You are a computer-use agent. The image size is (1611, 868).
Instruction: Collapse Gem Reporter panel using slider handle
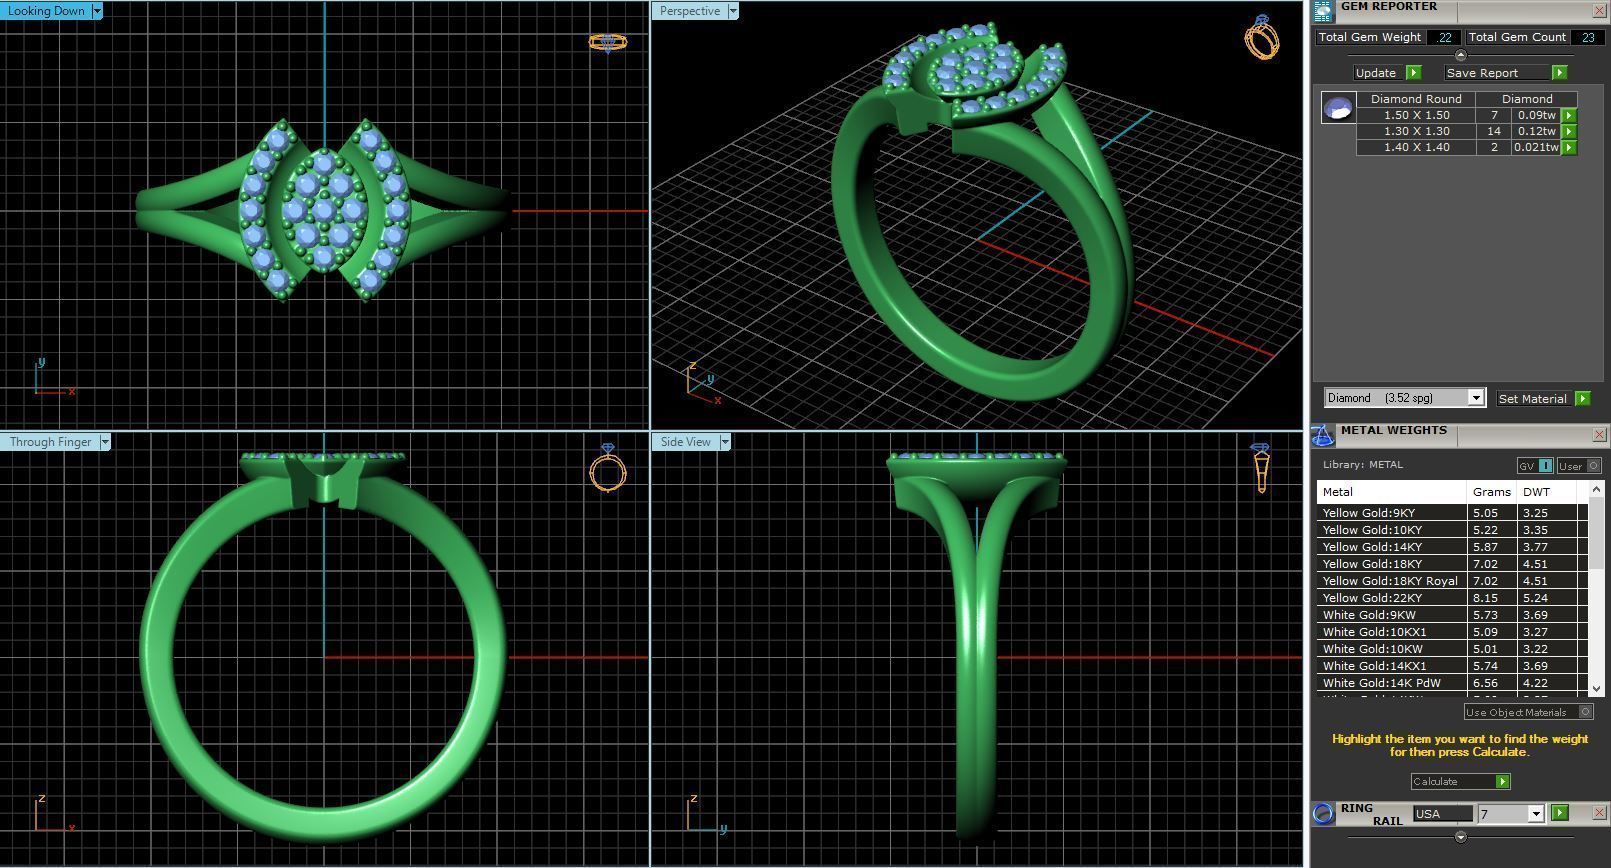point(1460,56)
